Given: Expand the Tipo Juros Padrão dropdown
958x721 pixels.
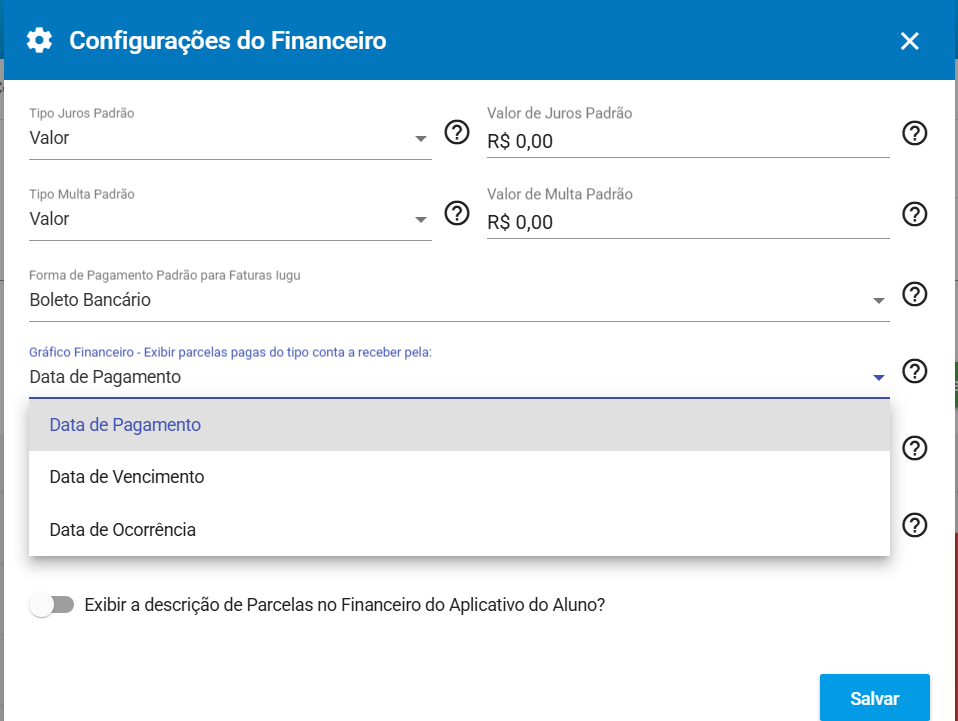Looking at the screenshot, I should [421, 139].
